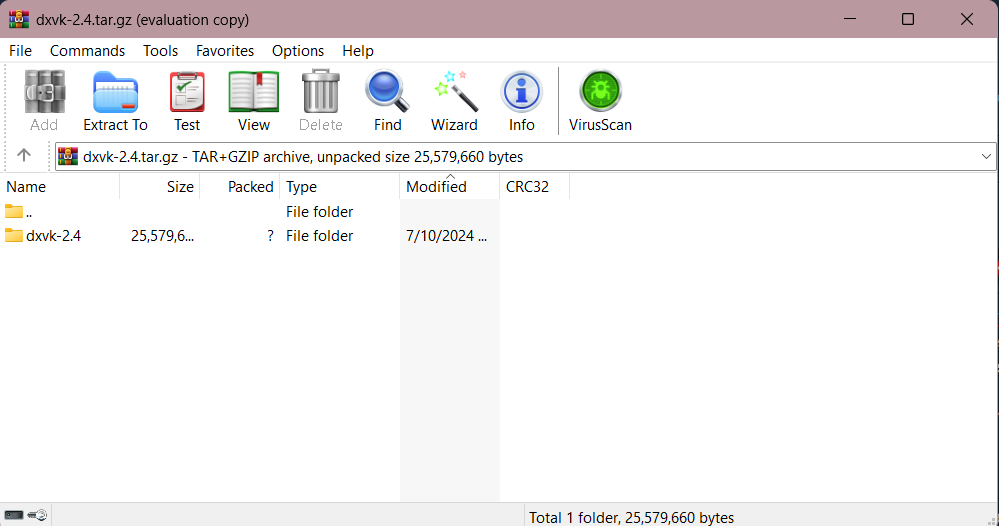
Task: Click 'Total 1 folder' status bar text
Action: point(631,517)
